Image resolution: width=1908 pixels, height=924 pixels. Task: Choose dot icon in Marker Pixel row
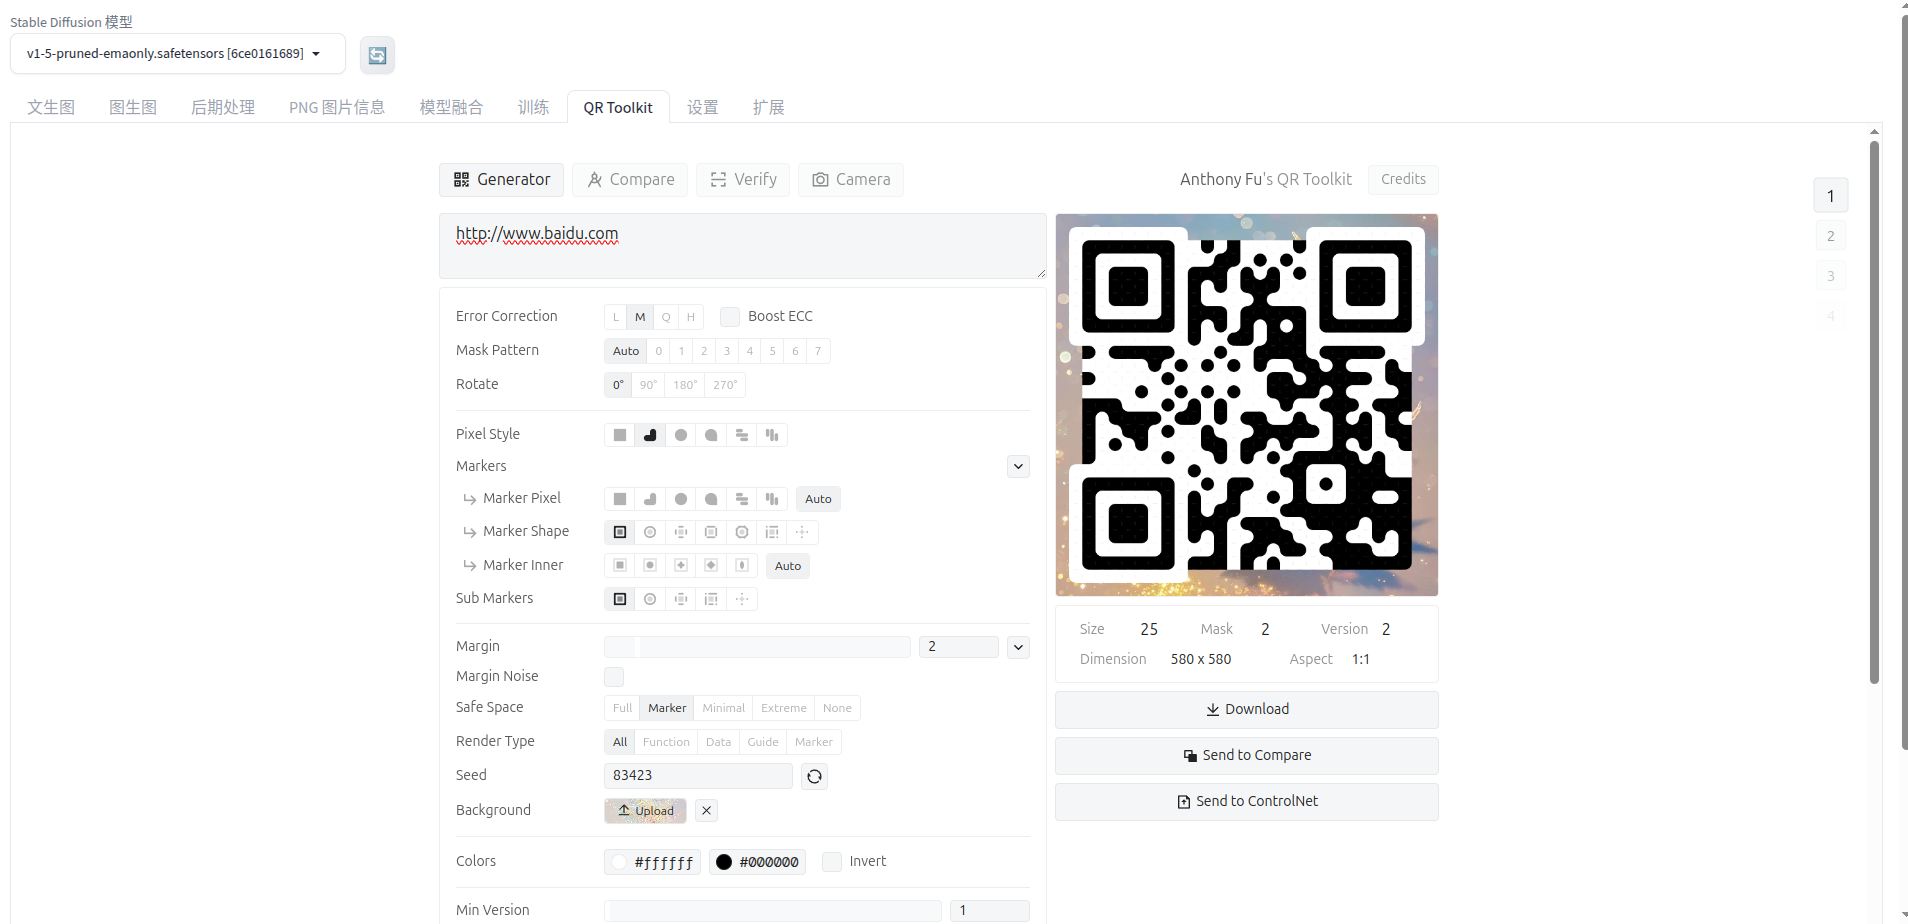(x=681, y=499)
